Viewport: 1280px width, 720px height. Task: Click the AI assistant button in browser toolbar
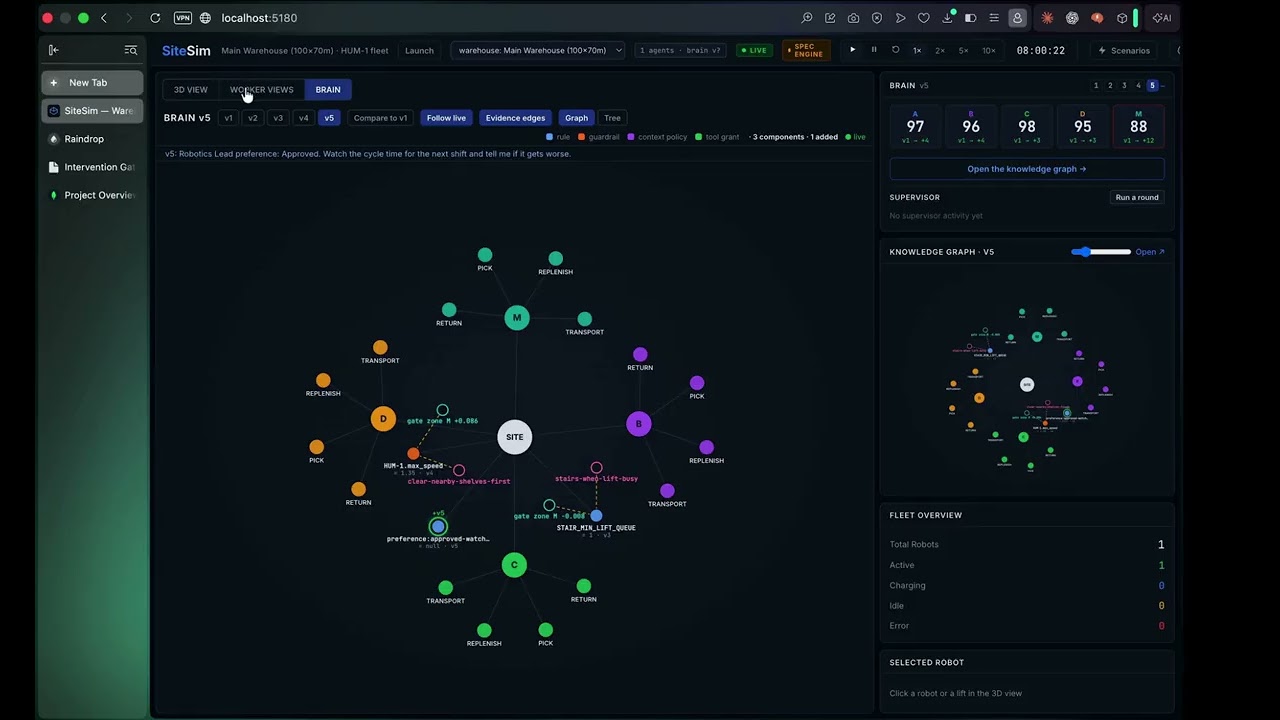click(x=1162, y=18)
